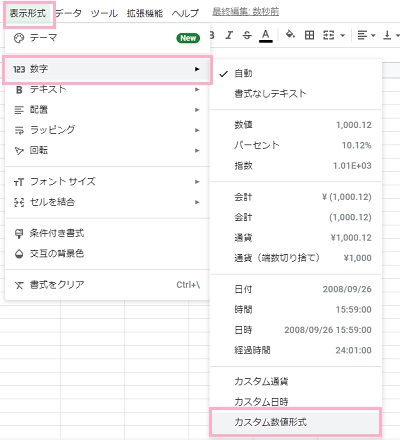The width and height of the screenshot is (400, 440).
Task: Expand the テキスト submenu arrow
Action: tap(197, 90)
